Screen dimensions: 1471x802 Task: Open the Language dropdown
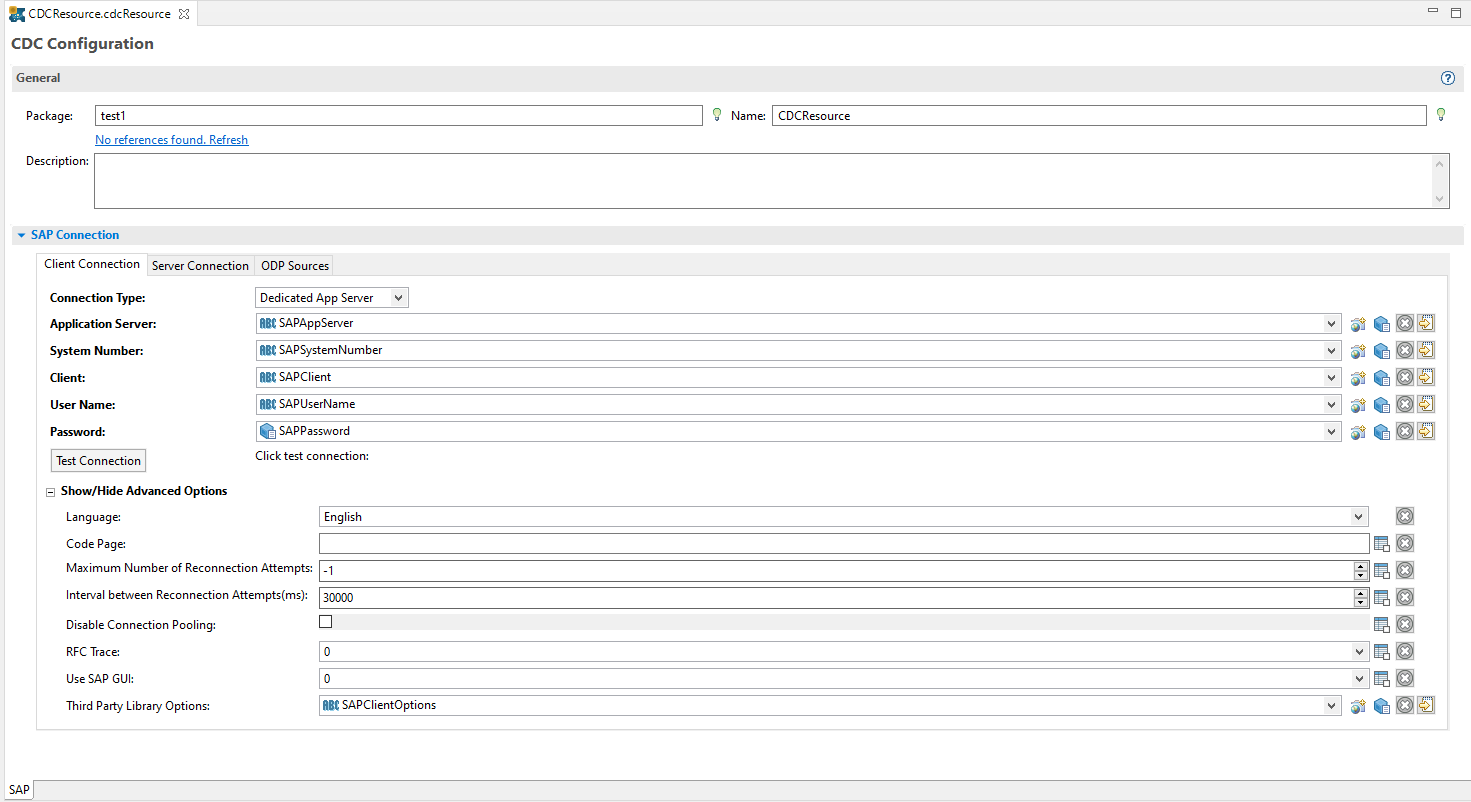click(x=1358, y=517)
